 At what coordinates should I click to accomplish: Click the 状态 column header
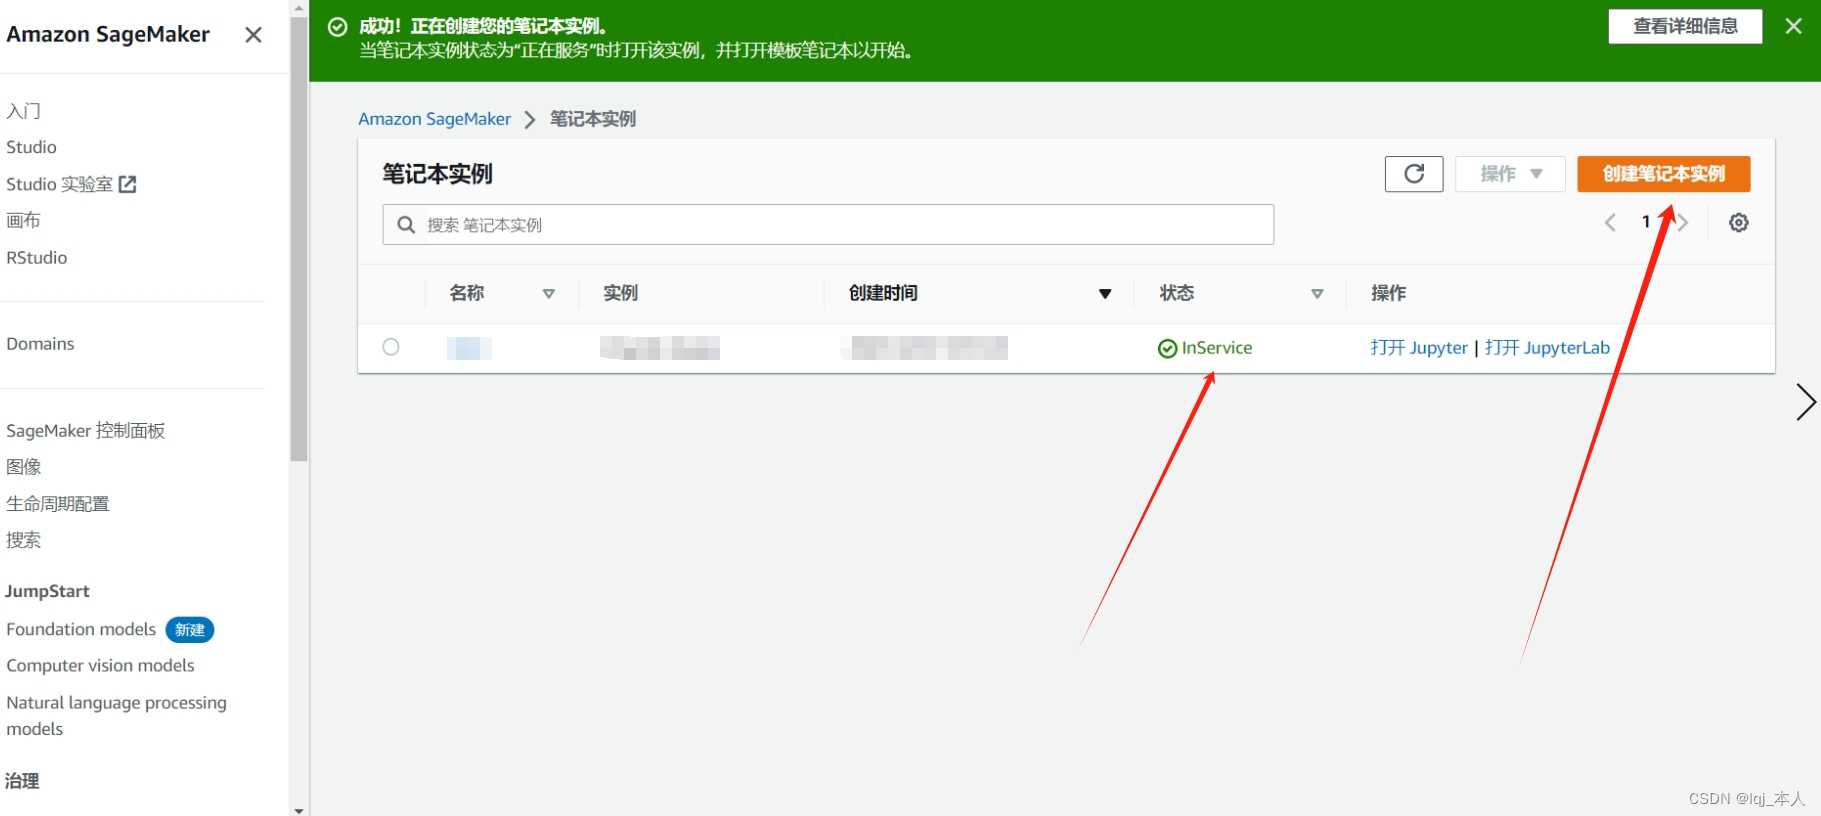click(1177, 293)
